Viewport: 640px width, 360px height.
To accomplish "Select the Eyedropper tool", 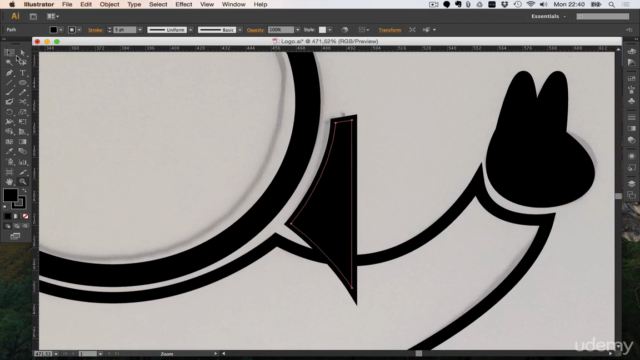I will [9, 151].
